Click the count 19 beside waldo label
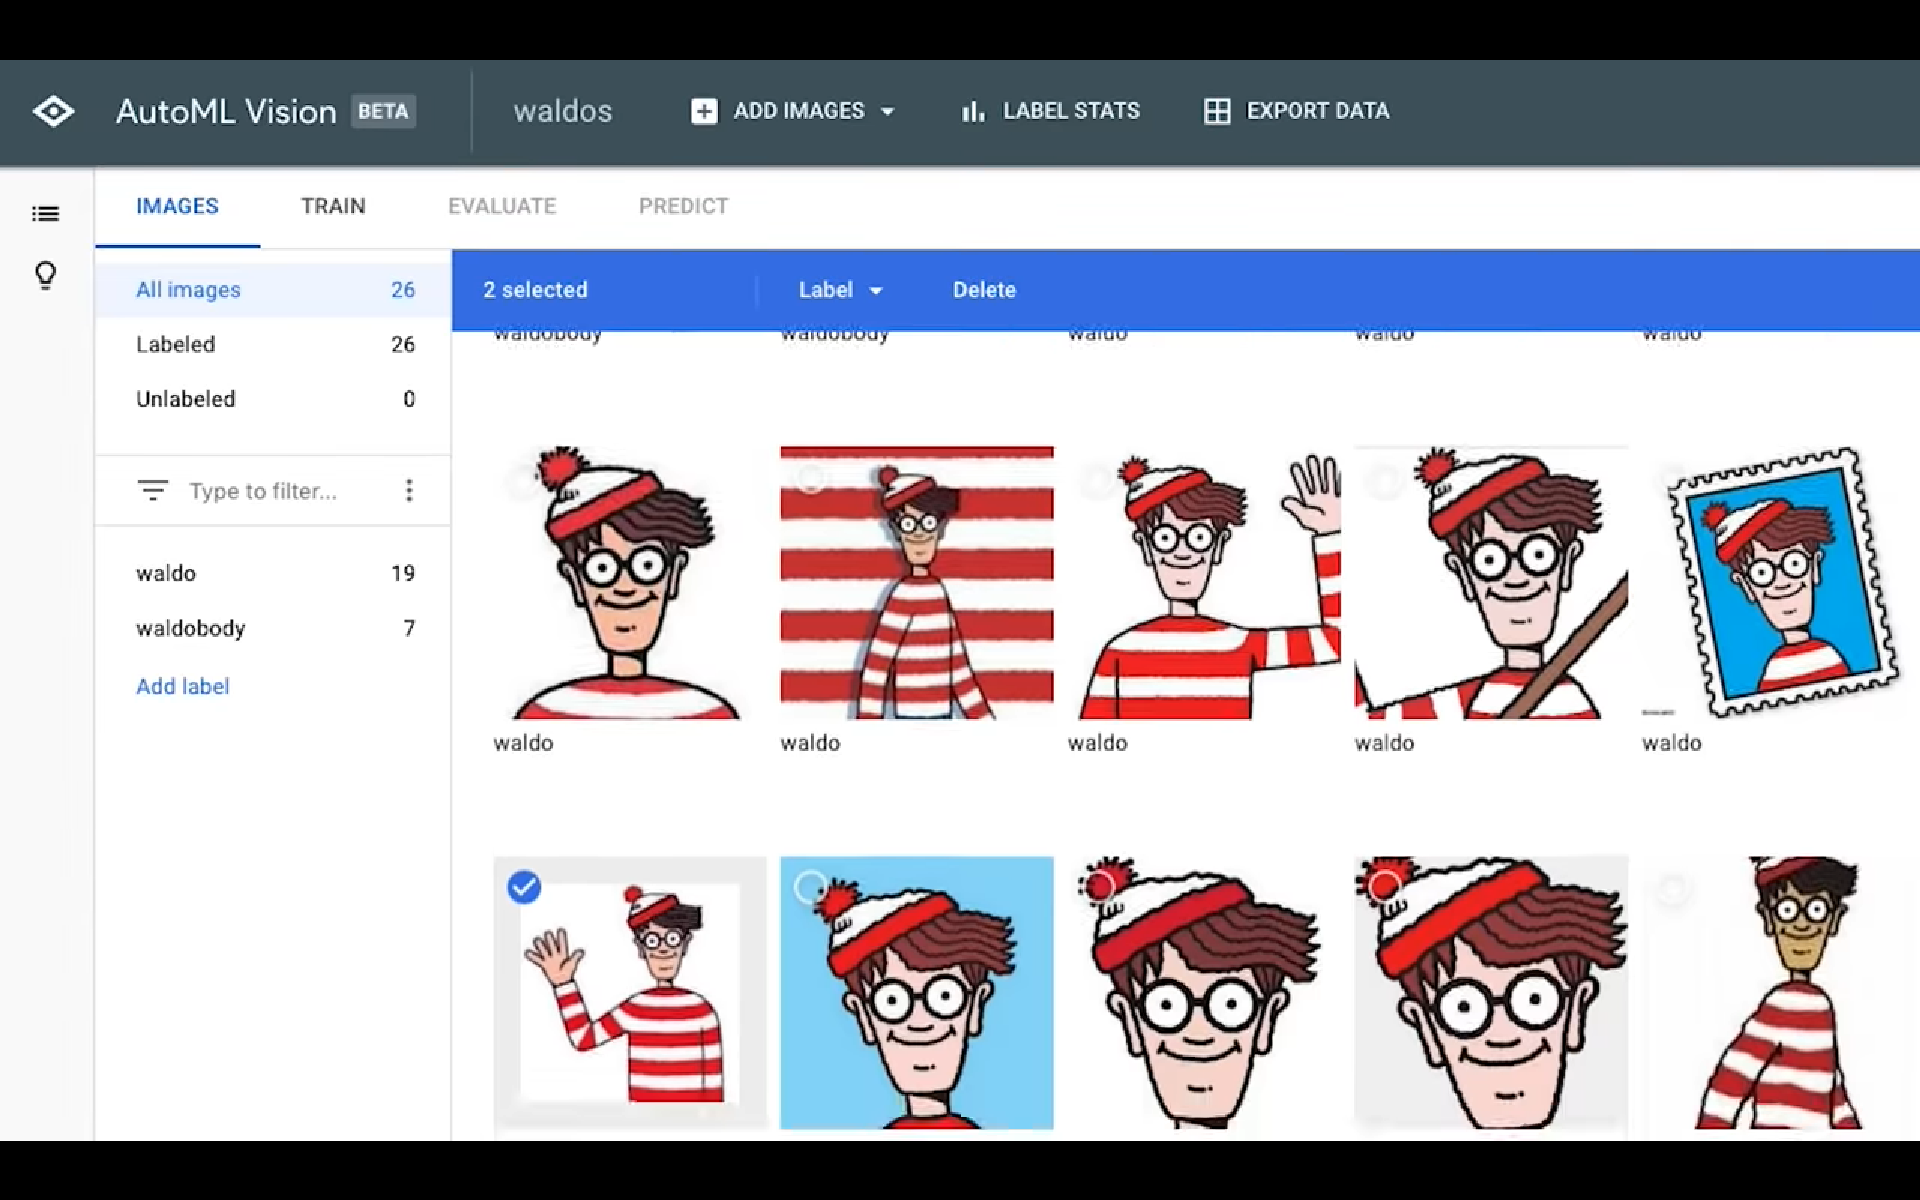 pos(403,573)
